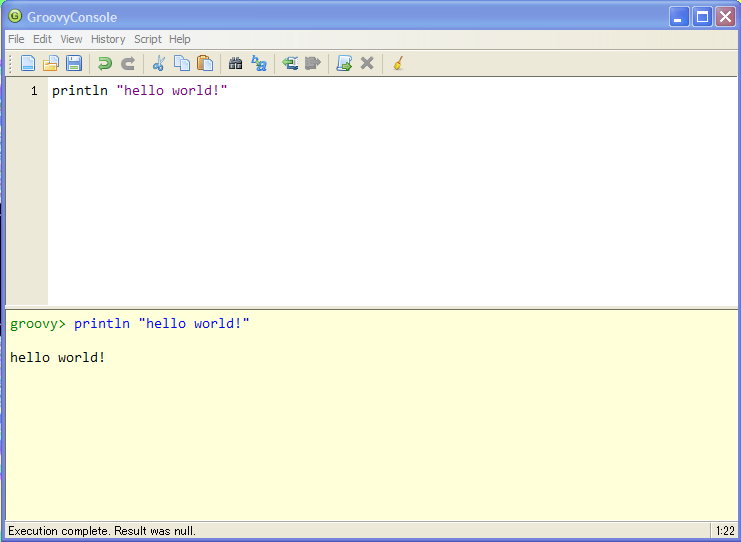
Task: Maximize the GroovyConsole window
Action: pos(702,17)
